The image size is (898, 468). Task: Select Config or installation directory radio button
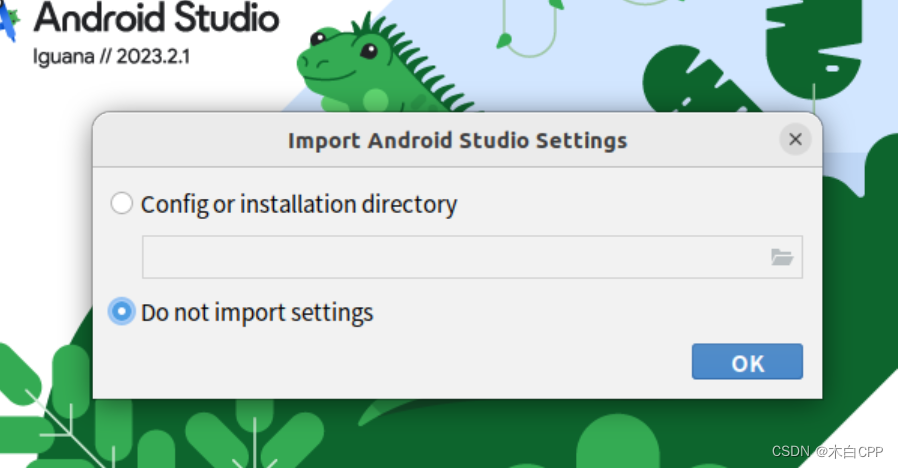coord(121,203)
